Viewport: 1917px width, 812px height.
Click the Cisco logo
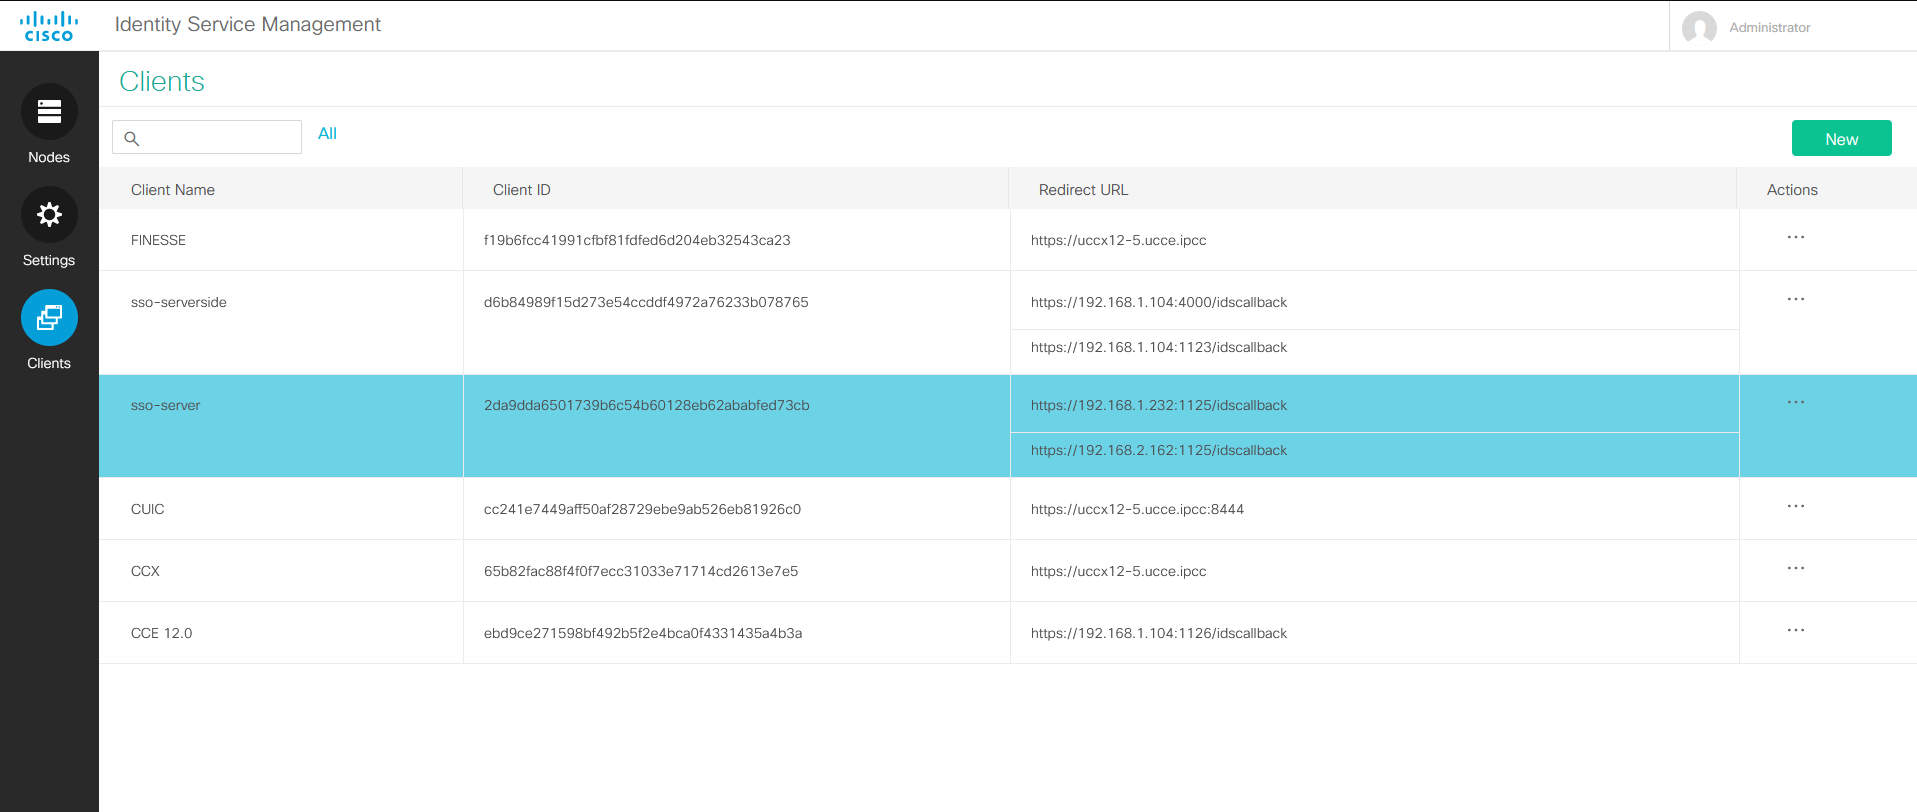click(49, 26)
